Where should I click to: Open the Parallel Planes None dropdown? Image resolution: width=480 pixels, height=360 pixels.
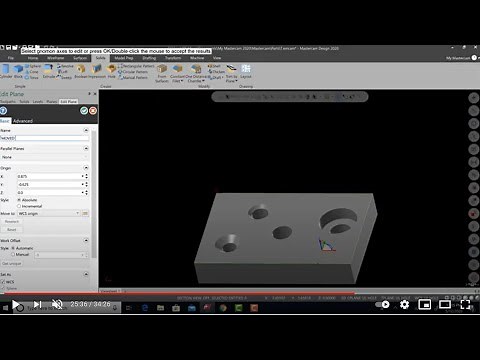[45, 157]
